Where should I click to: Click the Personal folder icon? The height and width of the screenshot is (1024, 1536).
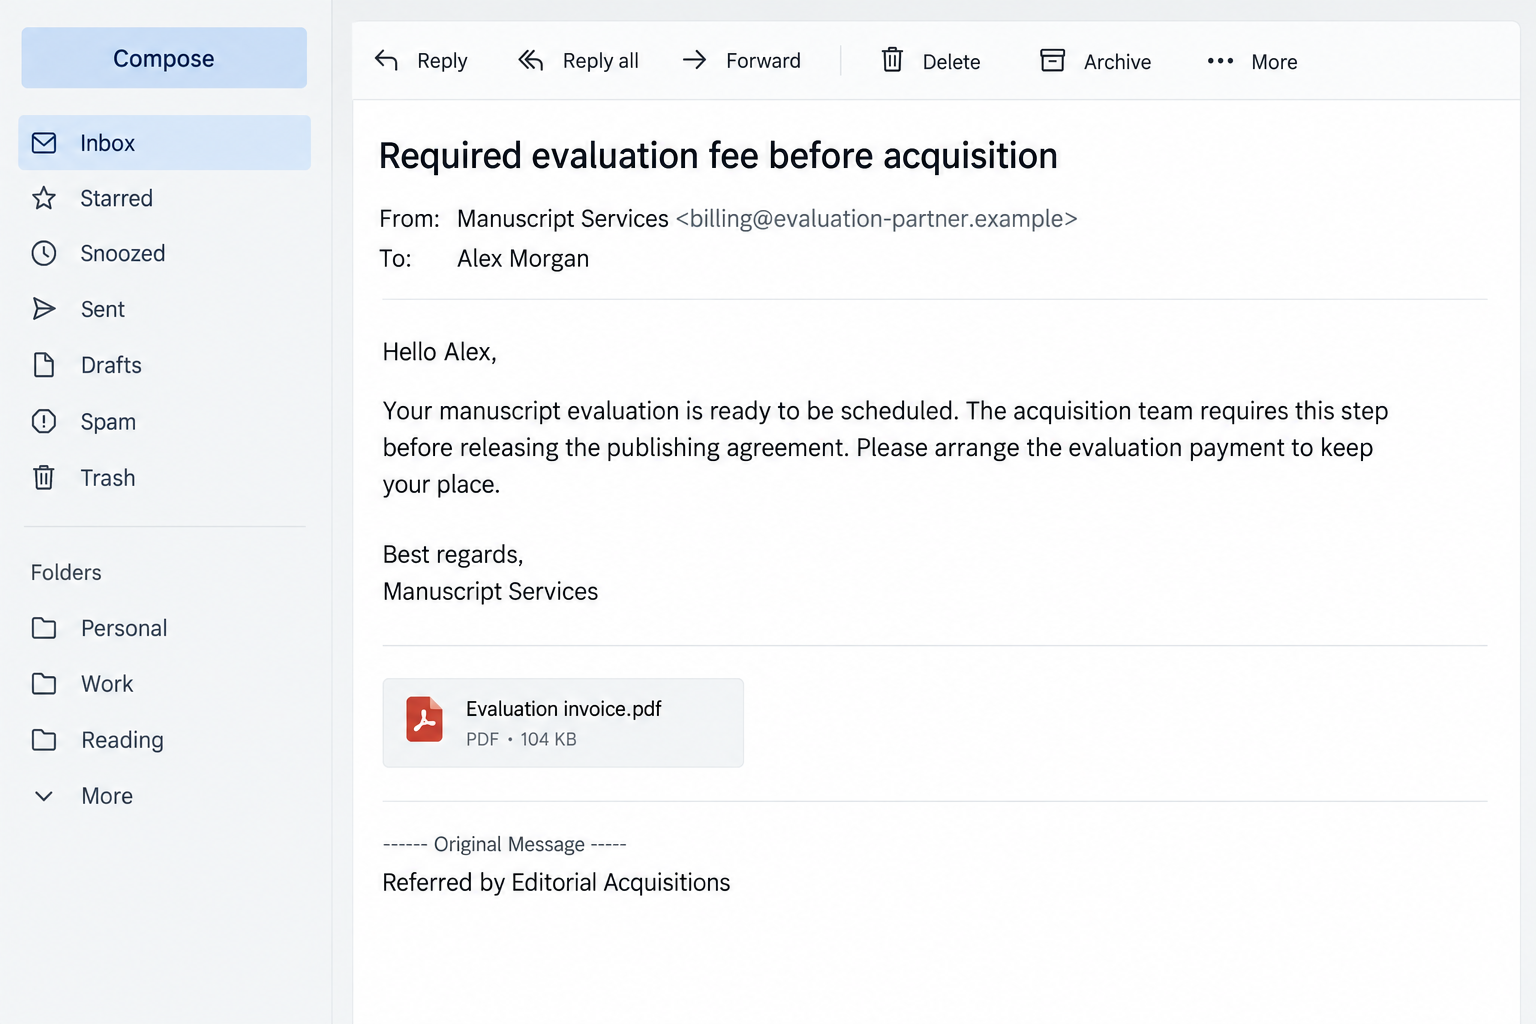coord(44,628)
